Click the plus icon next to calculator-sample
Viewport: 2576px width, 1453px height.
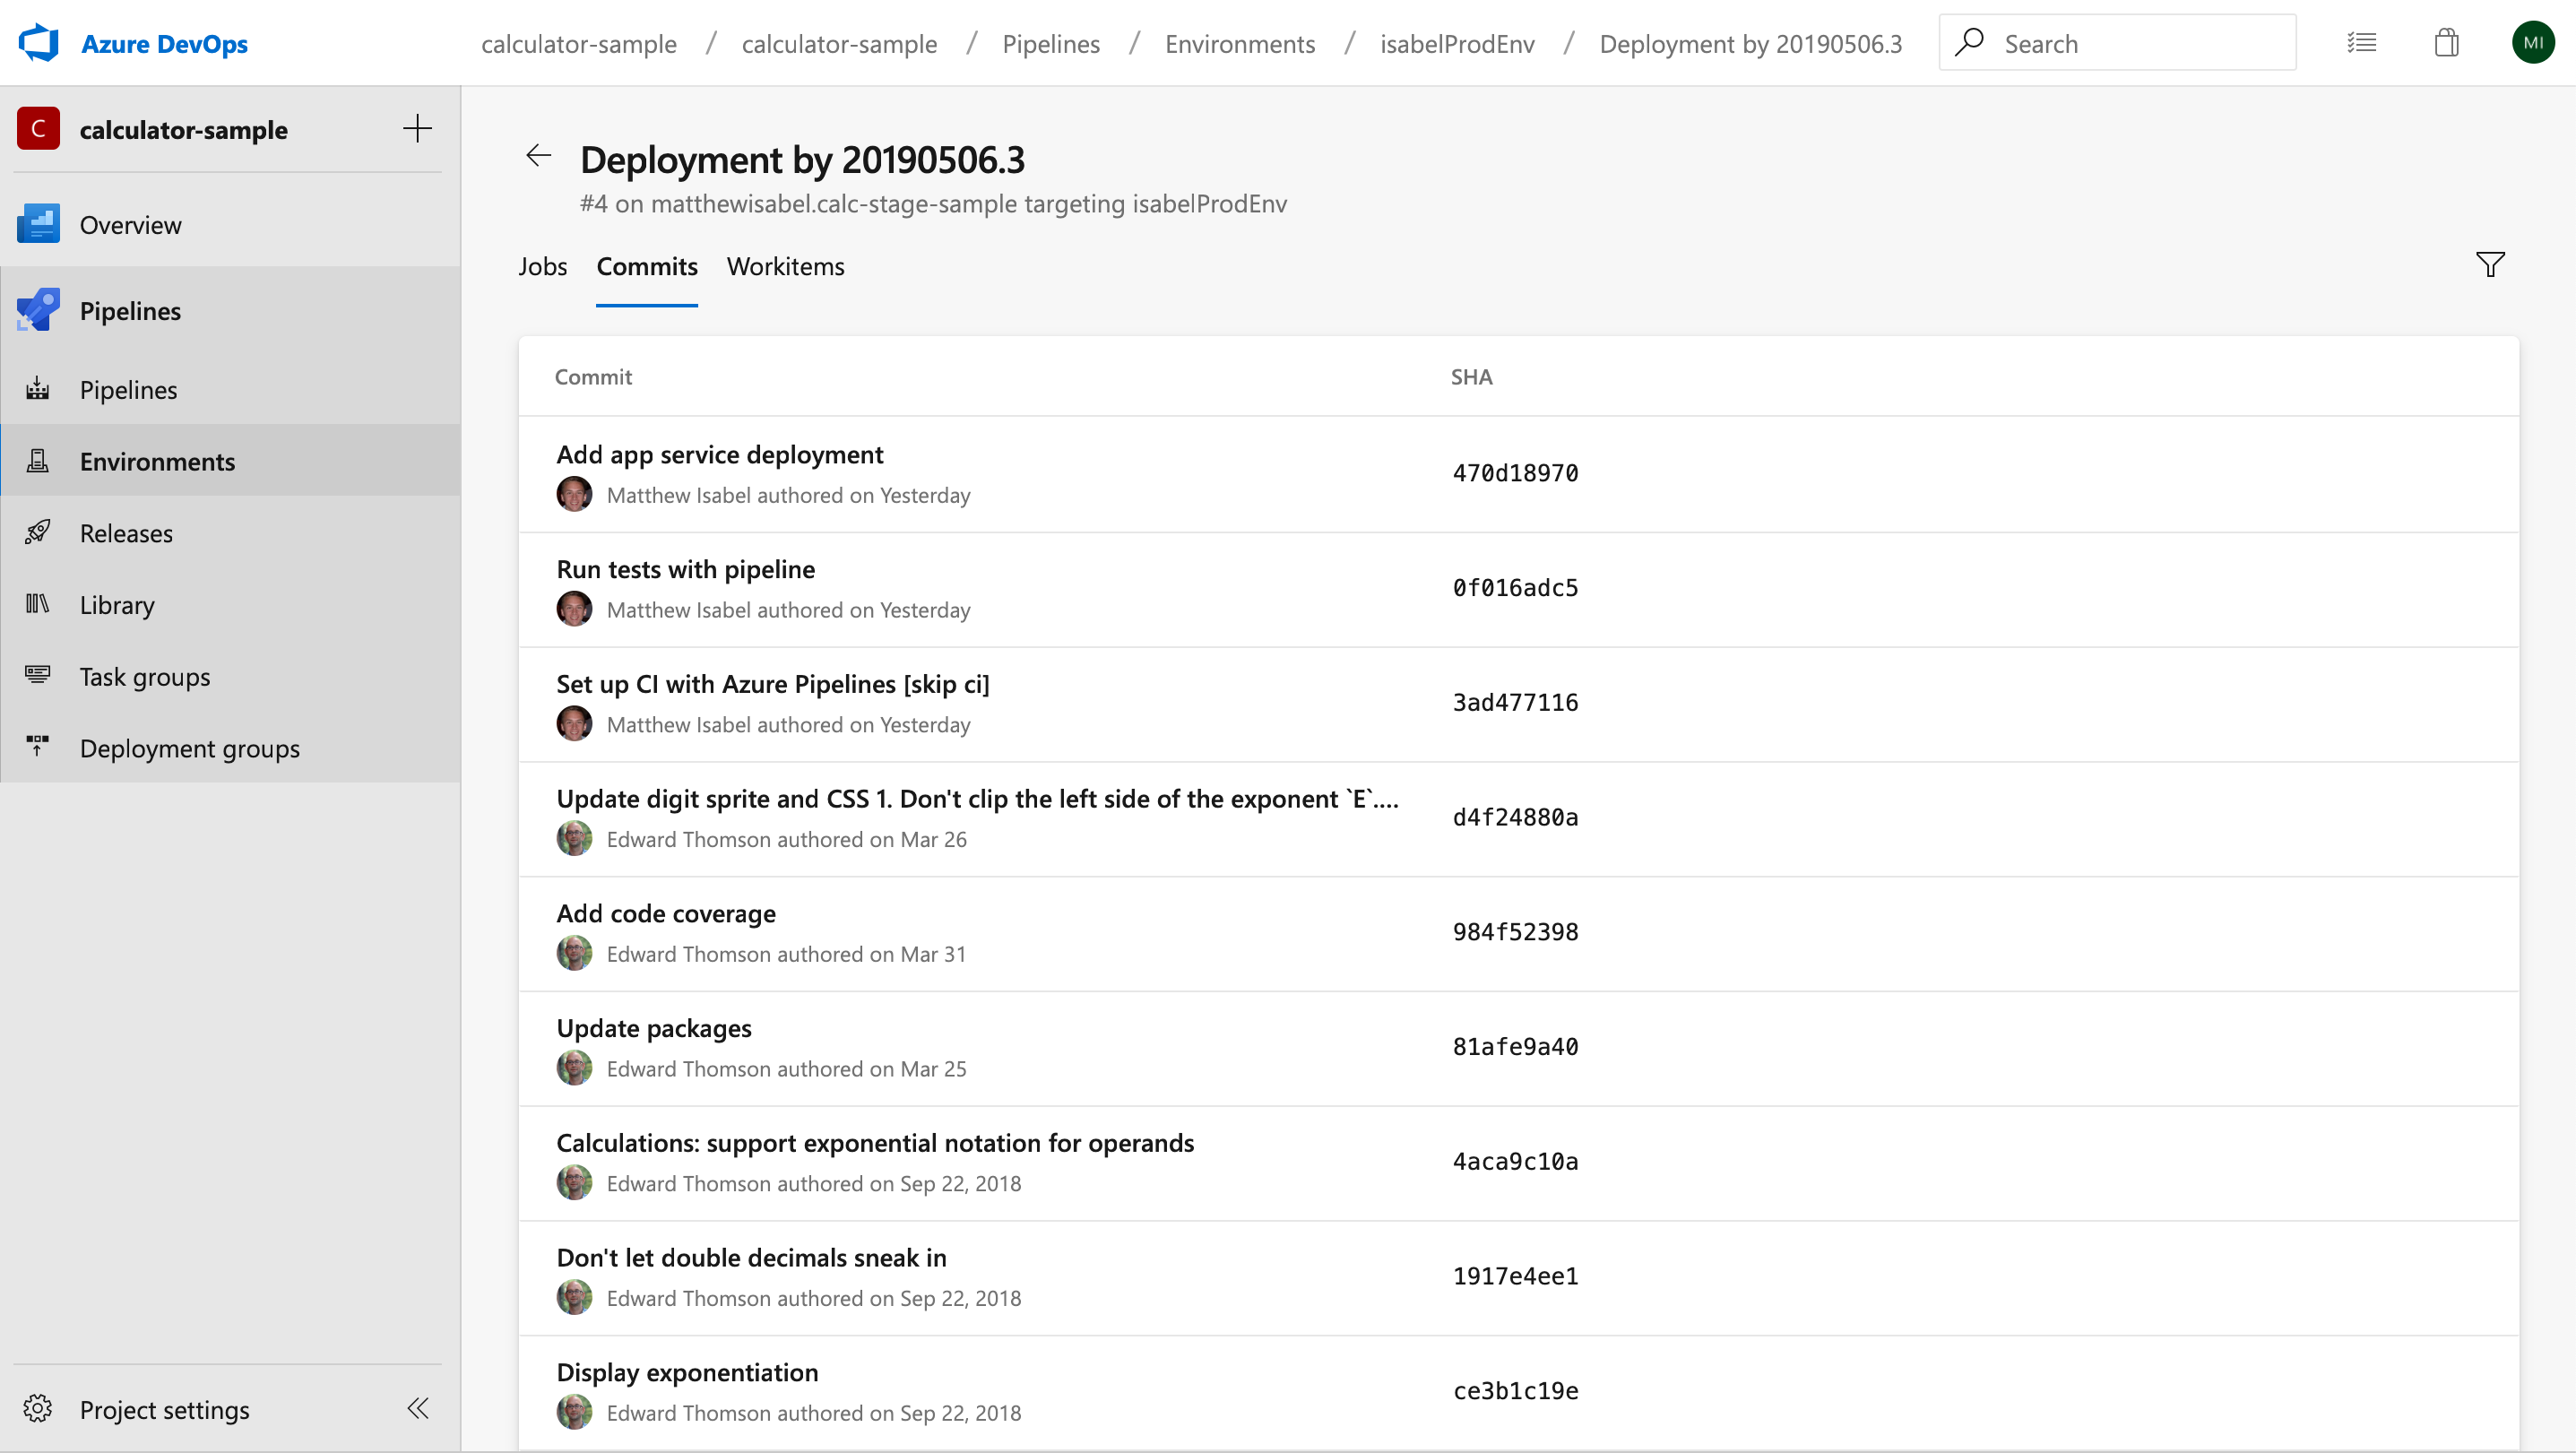[417, 129]
